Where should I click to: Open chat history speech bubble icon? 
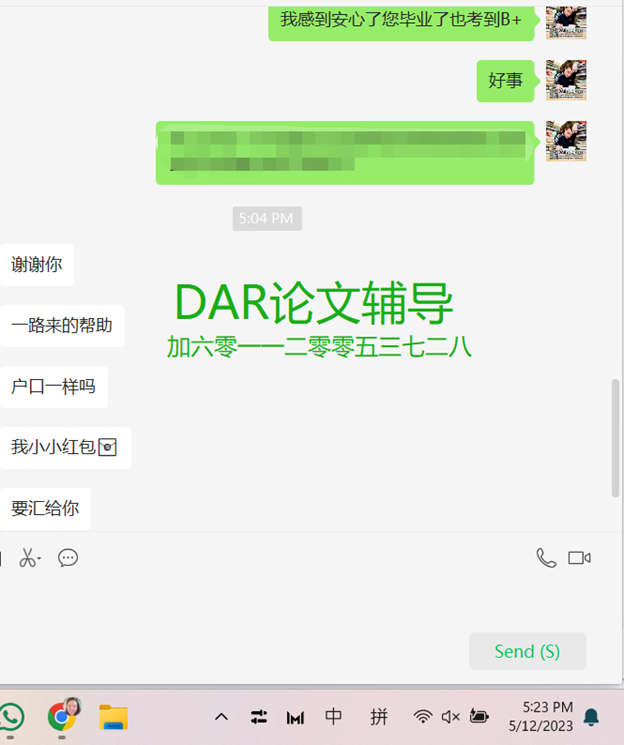point(68,558)
